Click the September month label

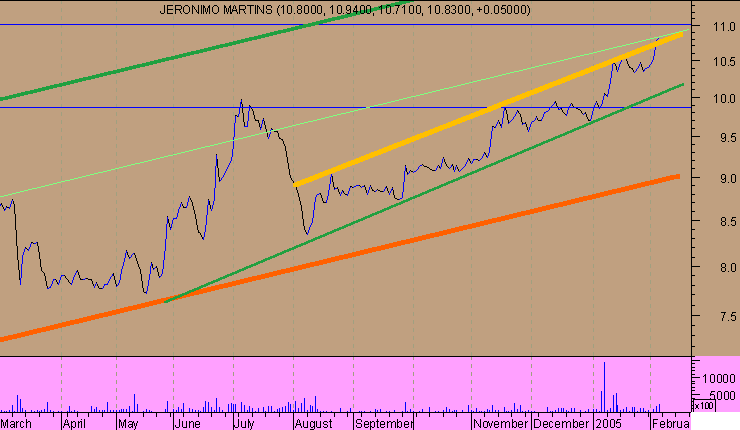click(x=384, y=423)
